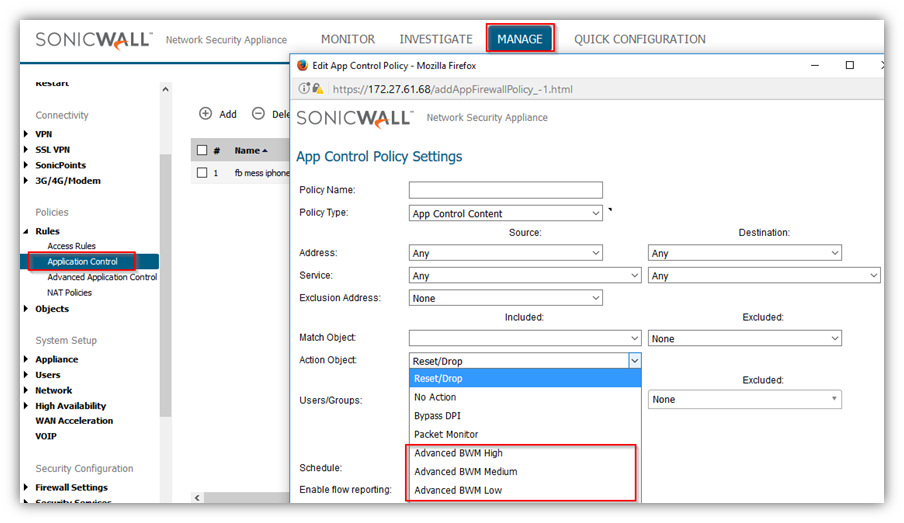Click the fb mess iphone policy name

tap(262, 173)
